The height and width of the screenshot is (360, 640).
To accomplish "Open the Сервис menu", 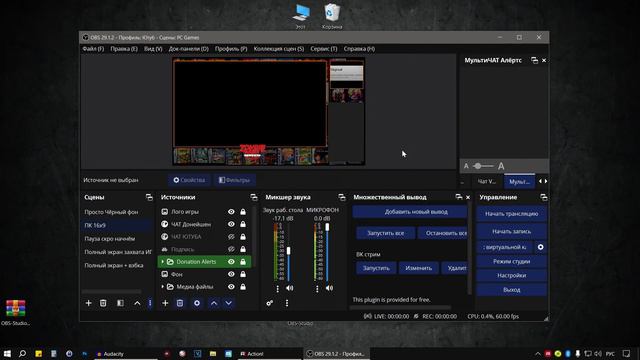I will [x=324, y=49].
